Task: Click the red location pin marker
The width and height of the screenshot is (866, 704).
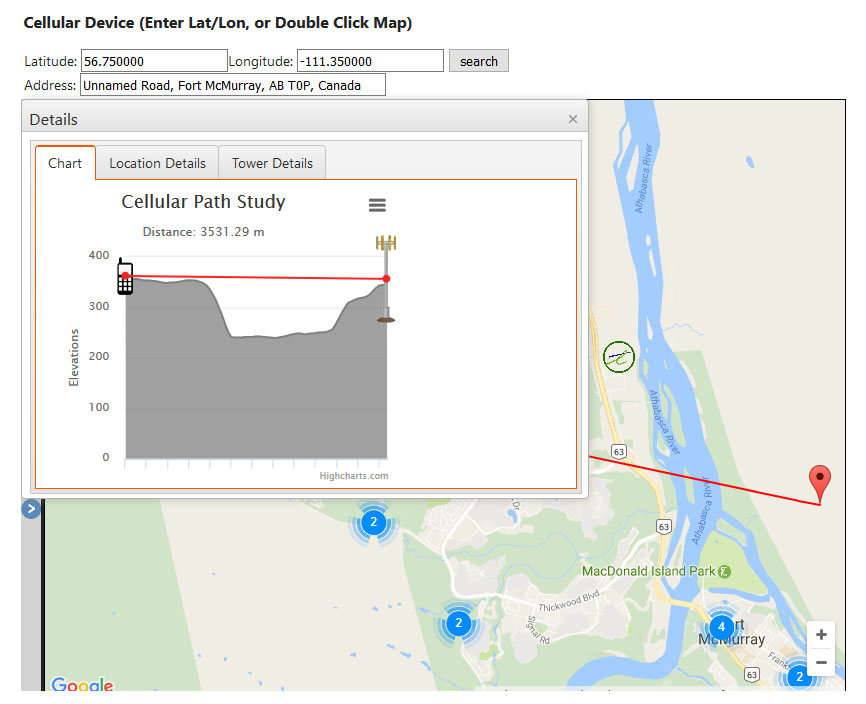Action: [820, 482]
